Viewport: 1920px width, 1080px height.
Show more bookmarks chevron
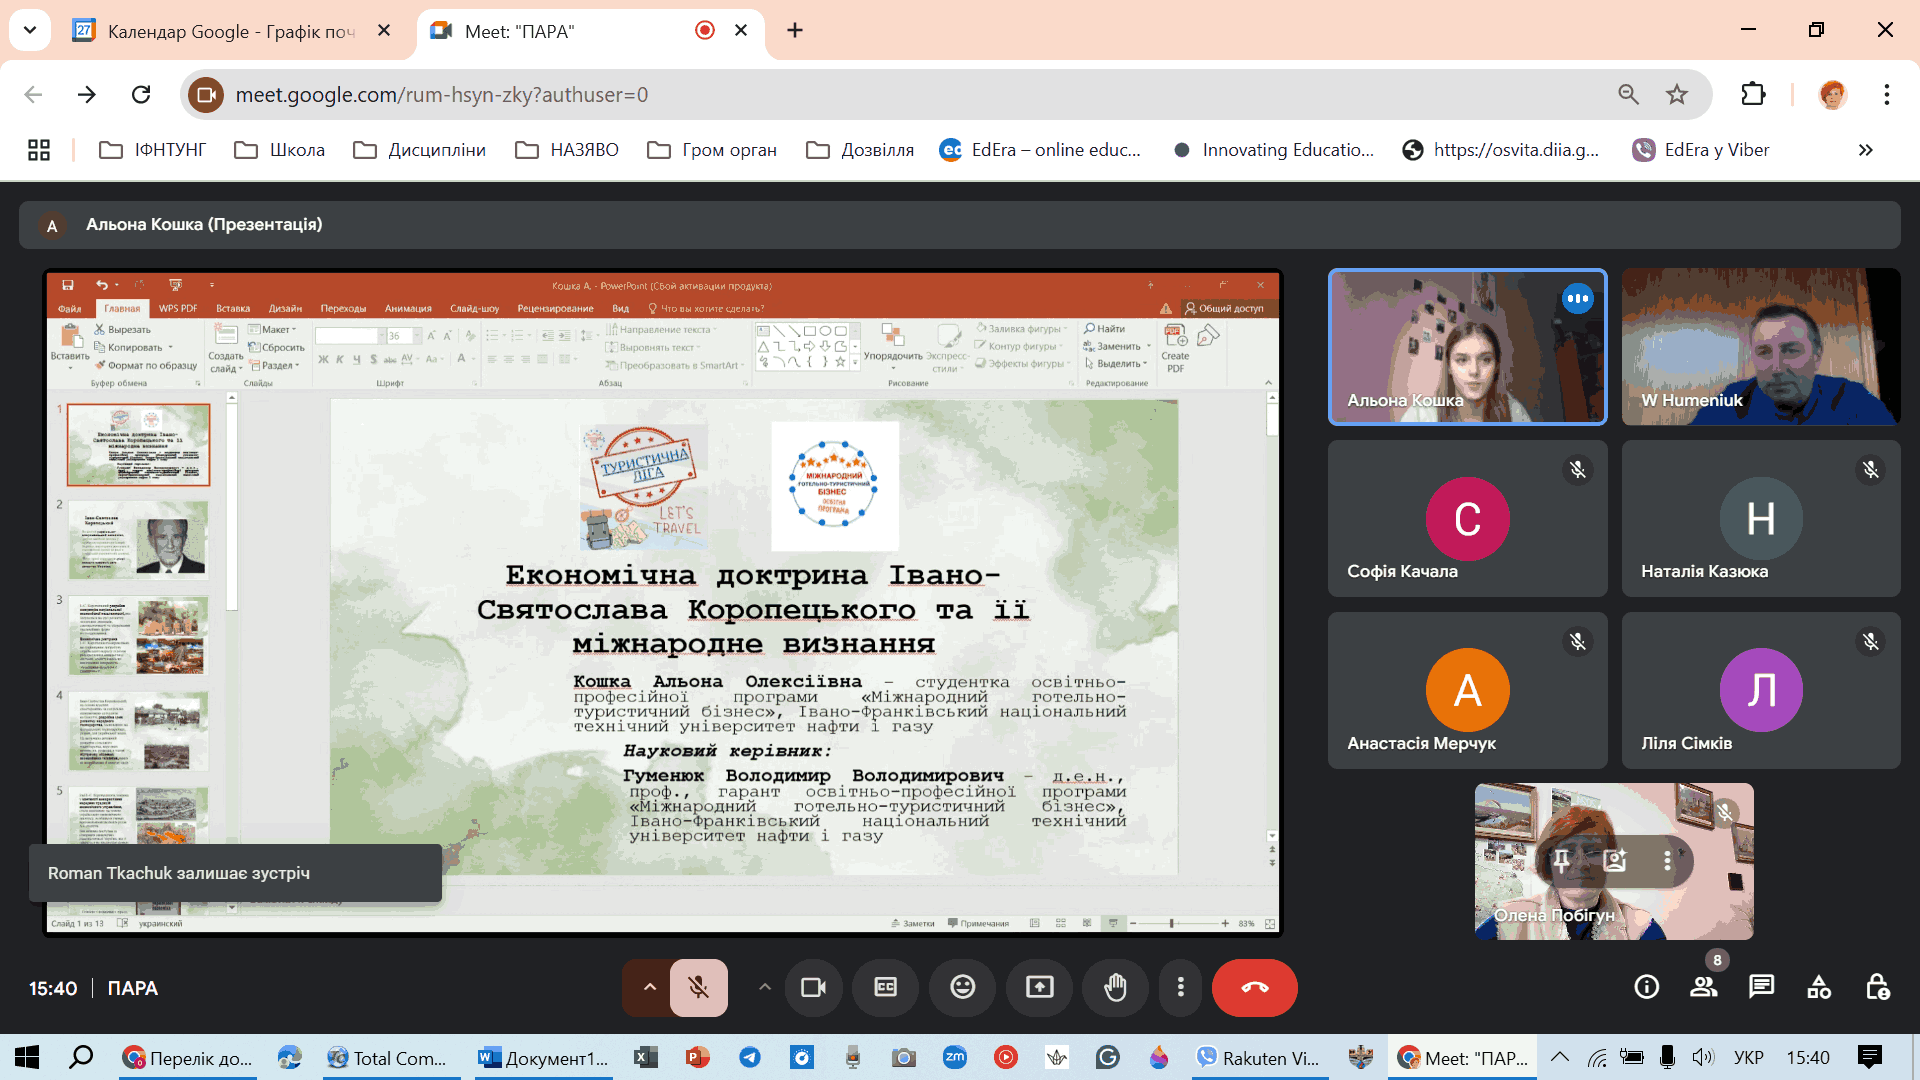[x=1865, y=150]
